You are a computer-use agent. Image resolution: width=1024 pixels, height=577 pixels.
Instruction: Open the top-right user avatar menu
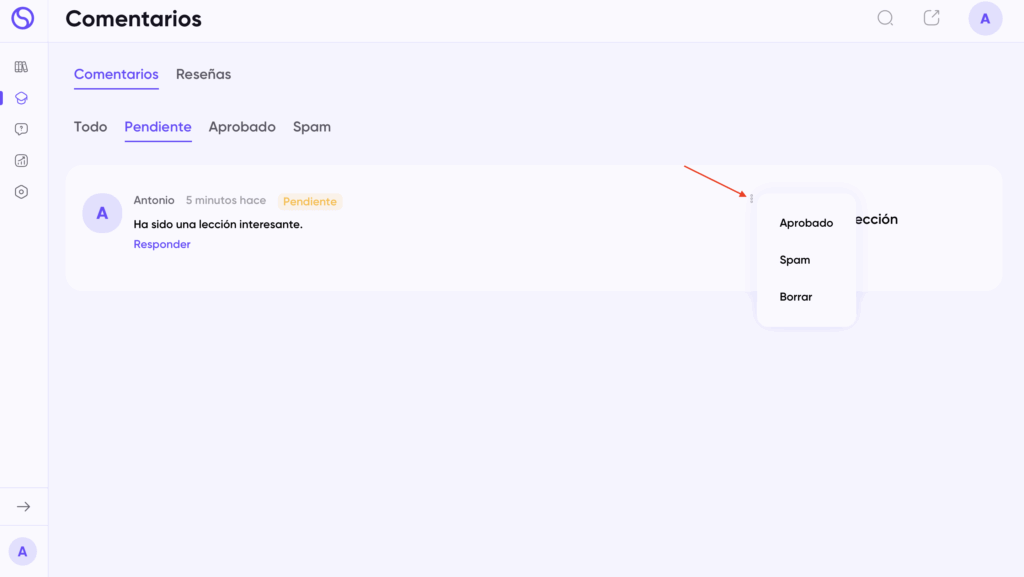click(985, 19)
